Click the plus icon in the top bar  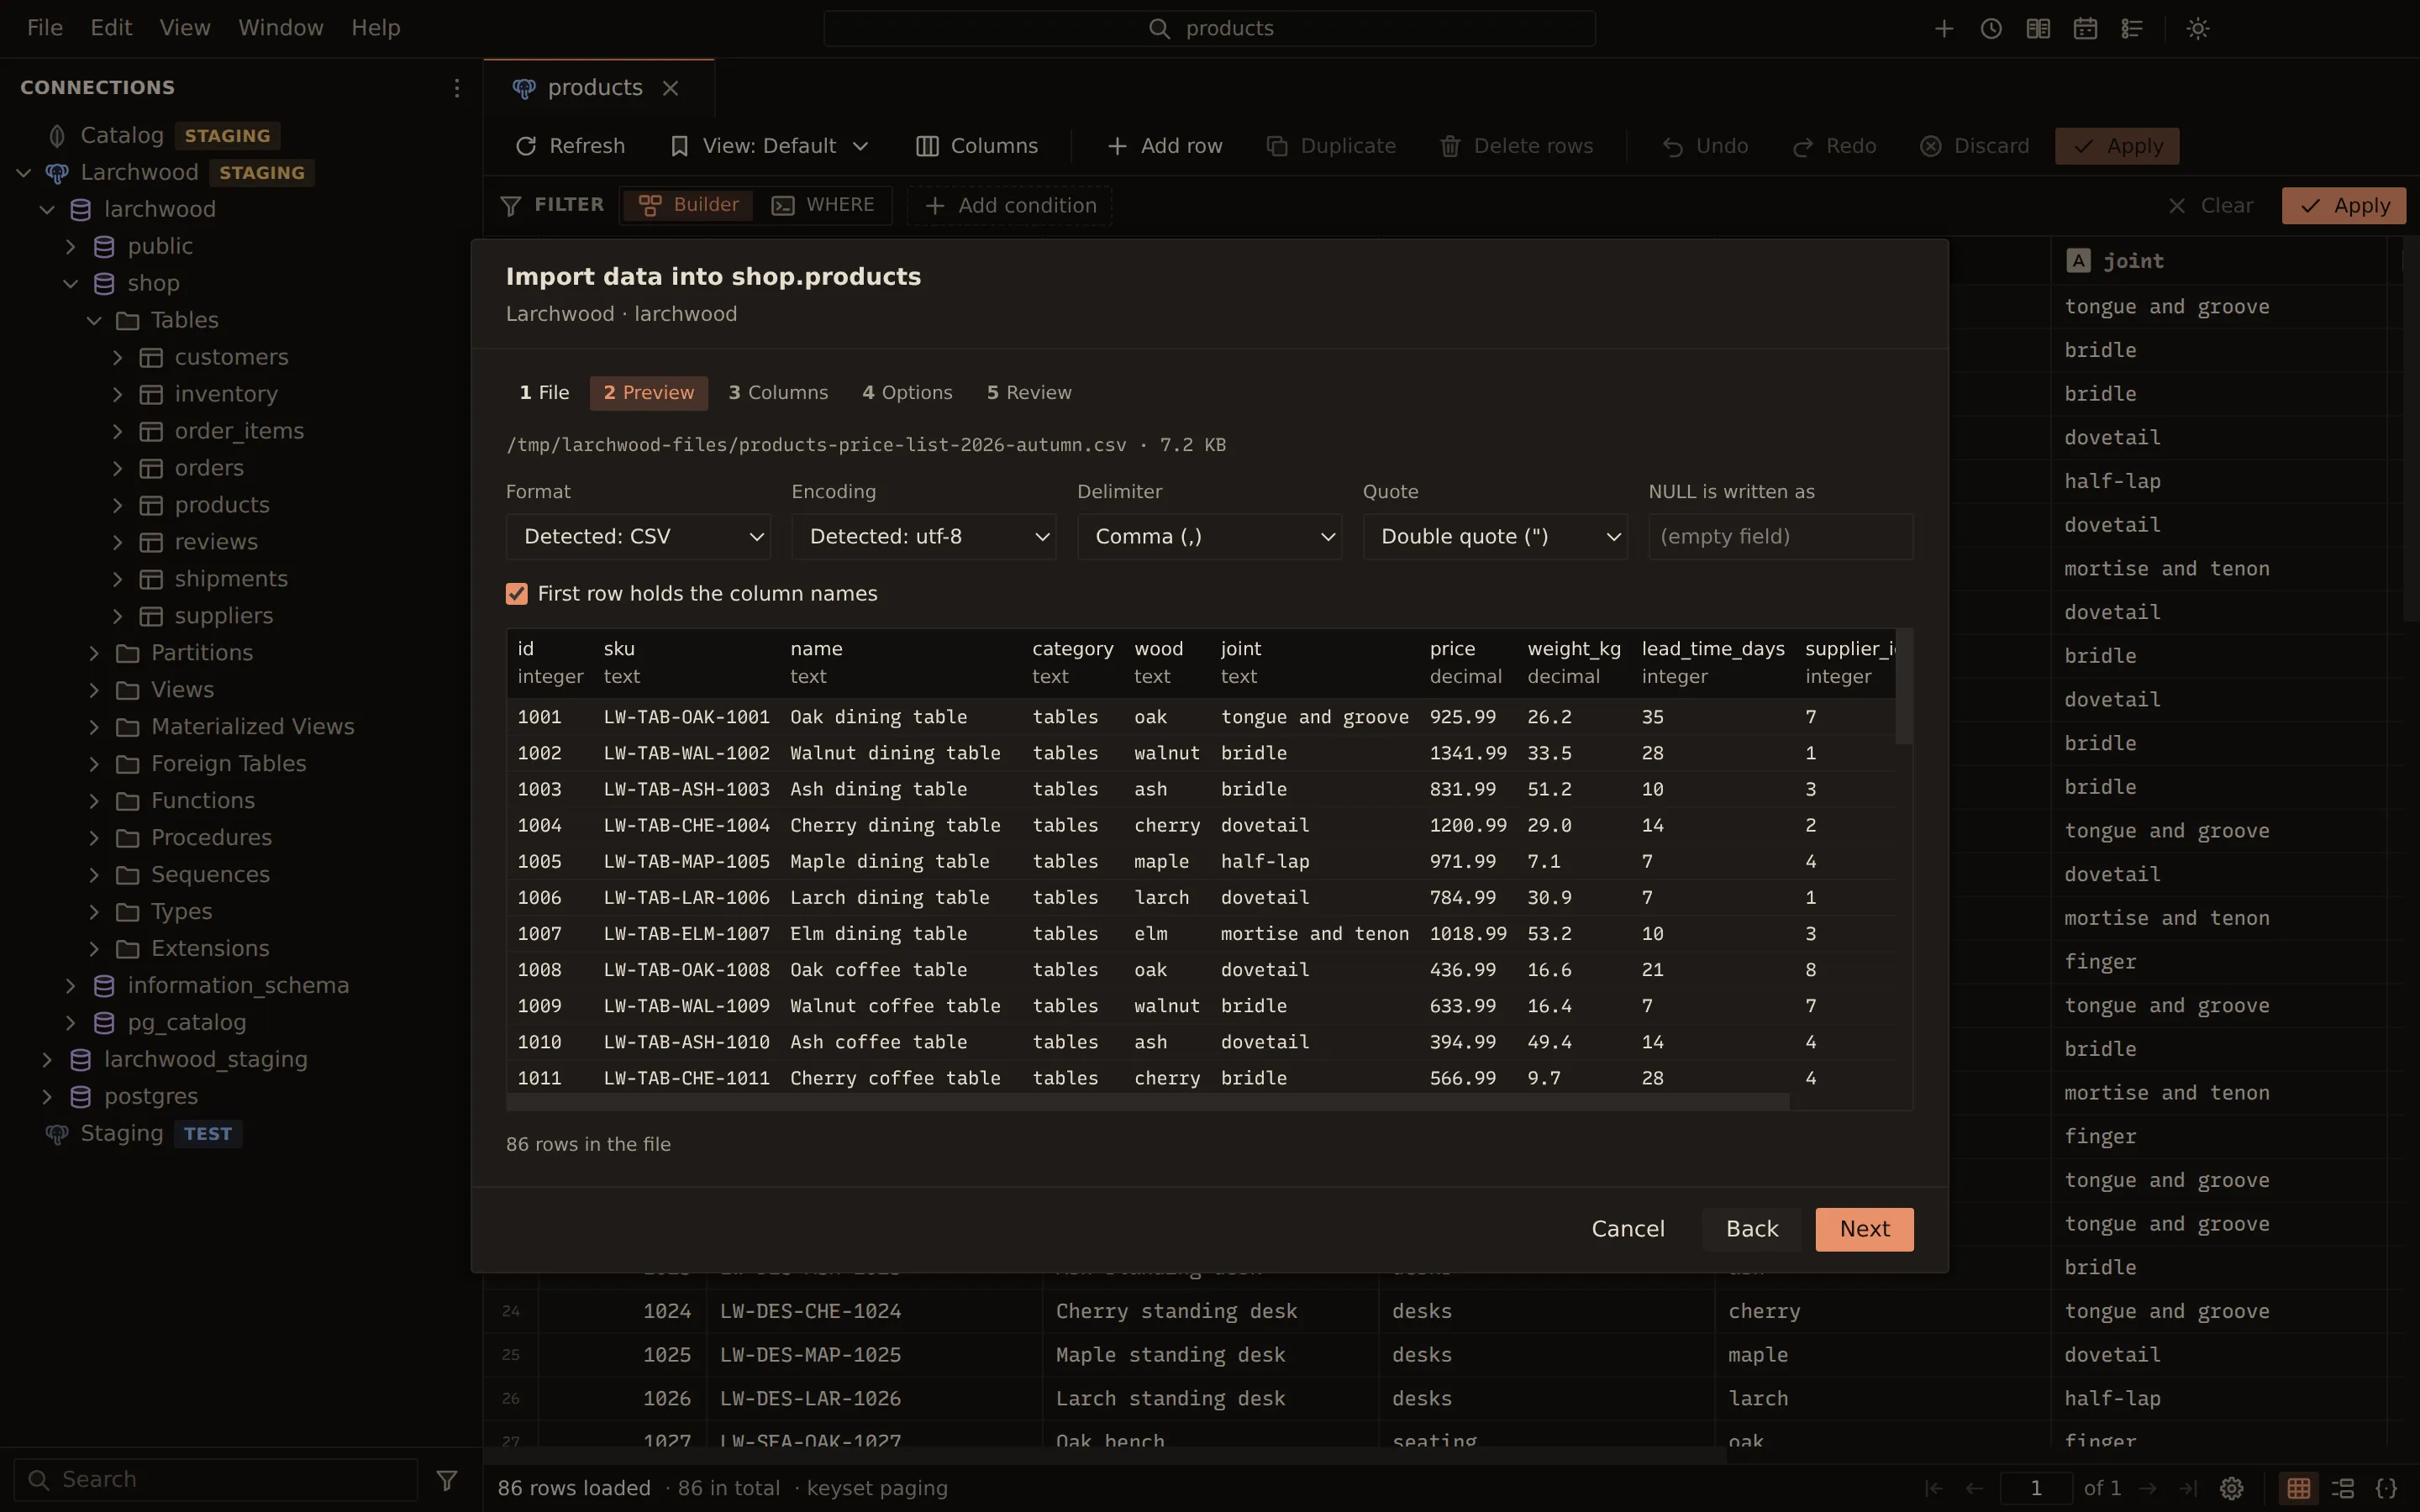(x=1943, y=28)
